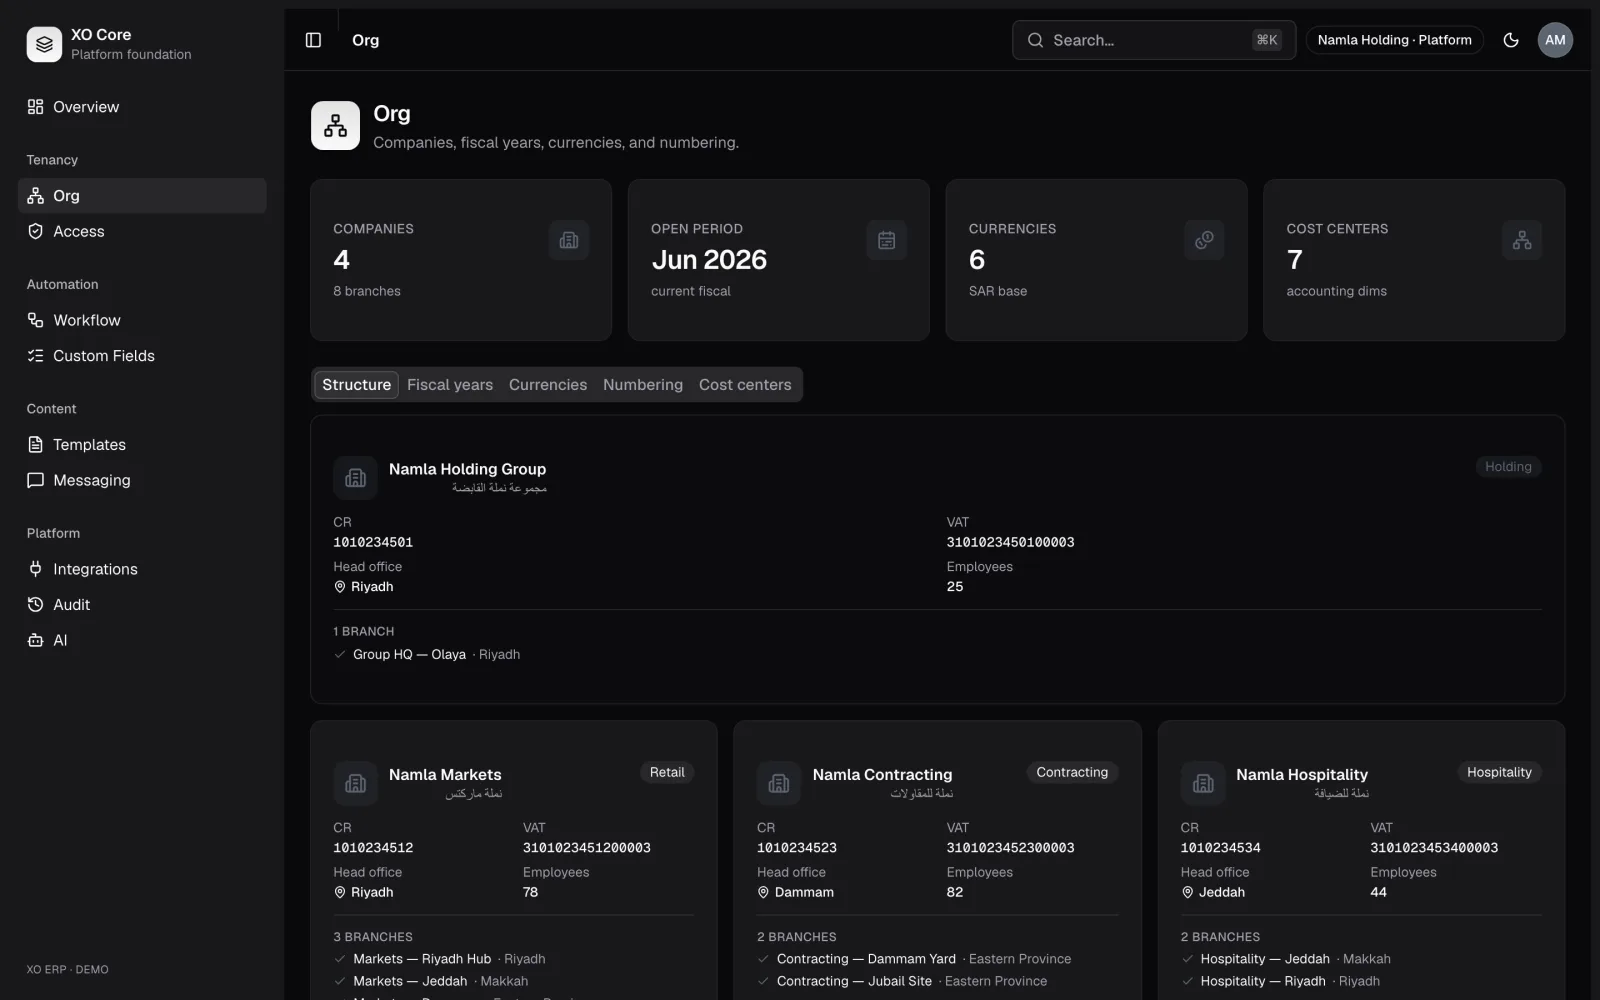The width and height of the screenshot is (1600, 1000).
Task: Open the Namla Holding · Platform selector
Action: pos(1394,40)
